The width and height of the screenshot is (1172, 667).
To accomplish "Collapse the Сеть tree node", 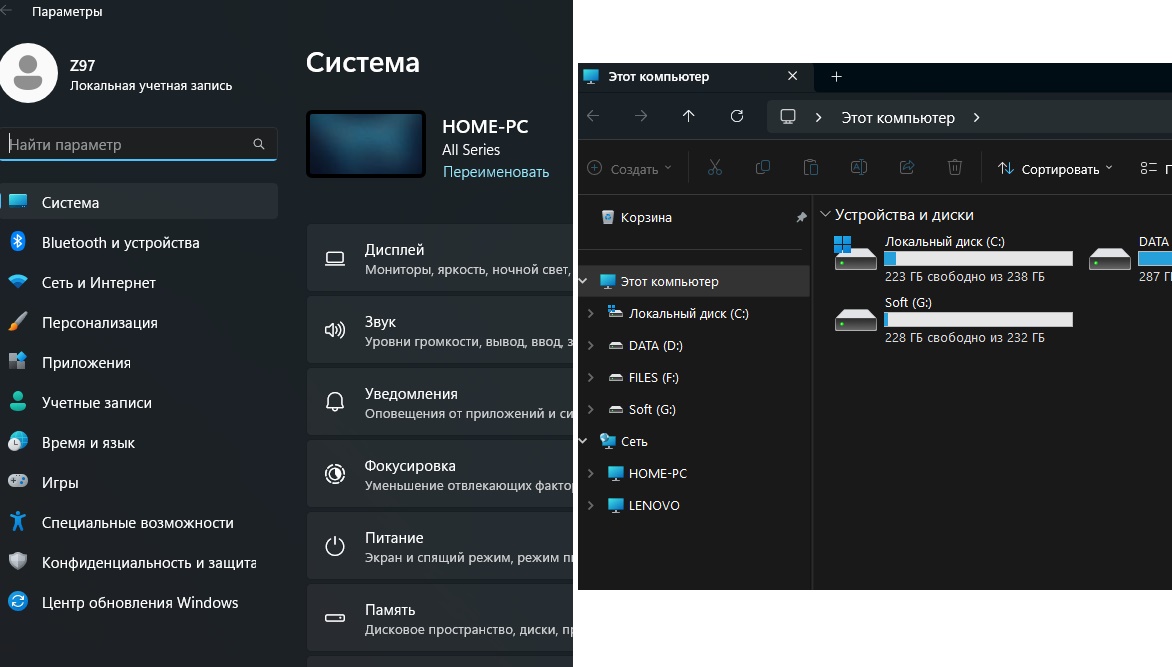I will coord(584,441).
